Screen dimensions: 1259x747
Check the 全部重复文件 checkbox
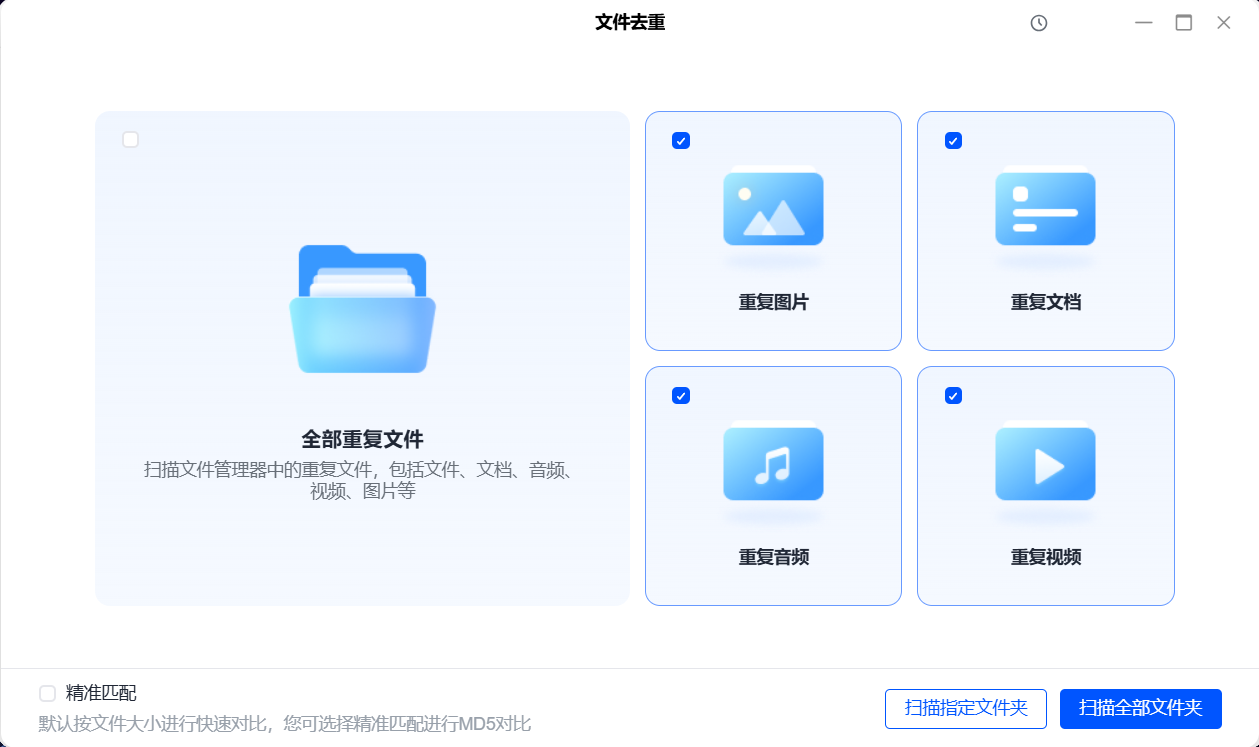point(131,140)
